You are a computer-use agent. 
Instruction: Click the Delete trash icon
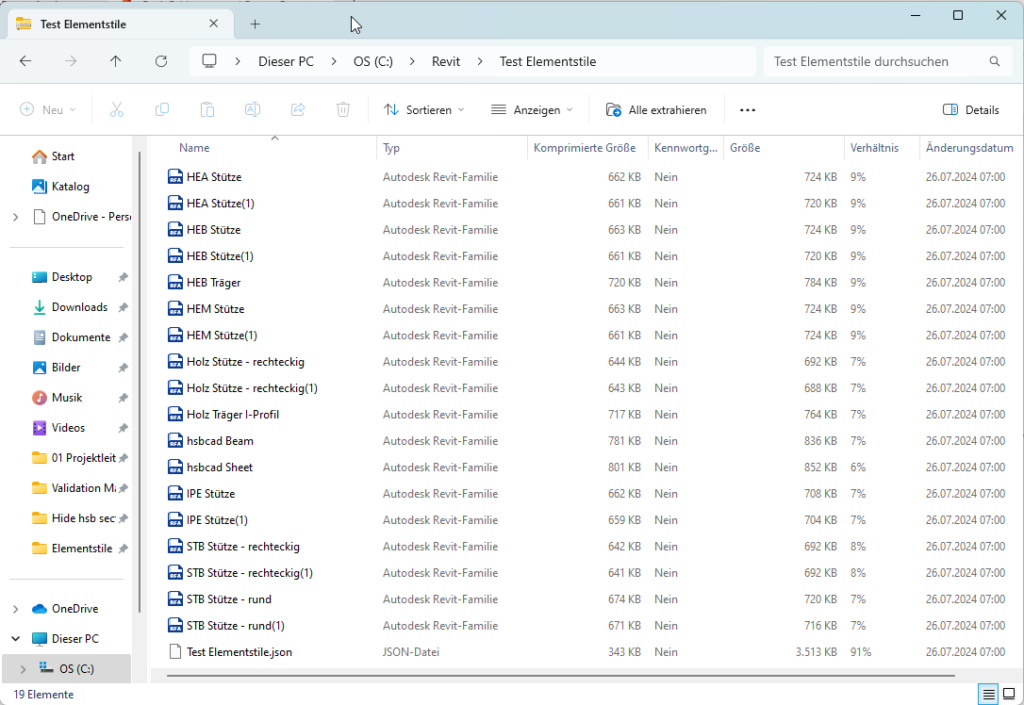[343, 110]
